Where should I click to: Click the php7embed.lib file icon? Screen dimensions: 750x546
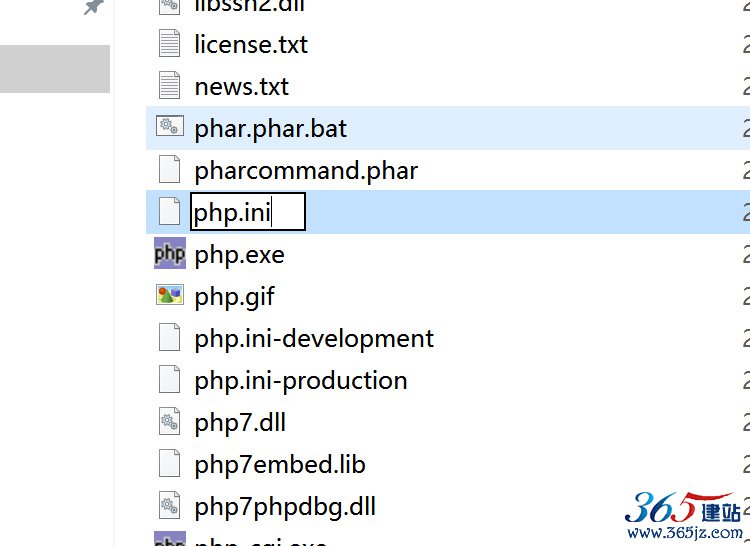(169, 463)
